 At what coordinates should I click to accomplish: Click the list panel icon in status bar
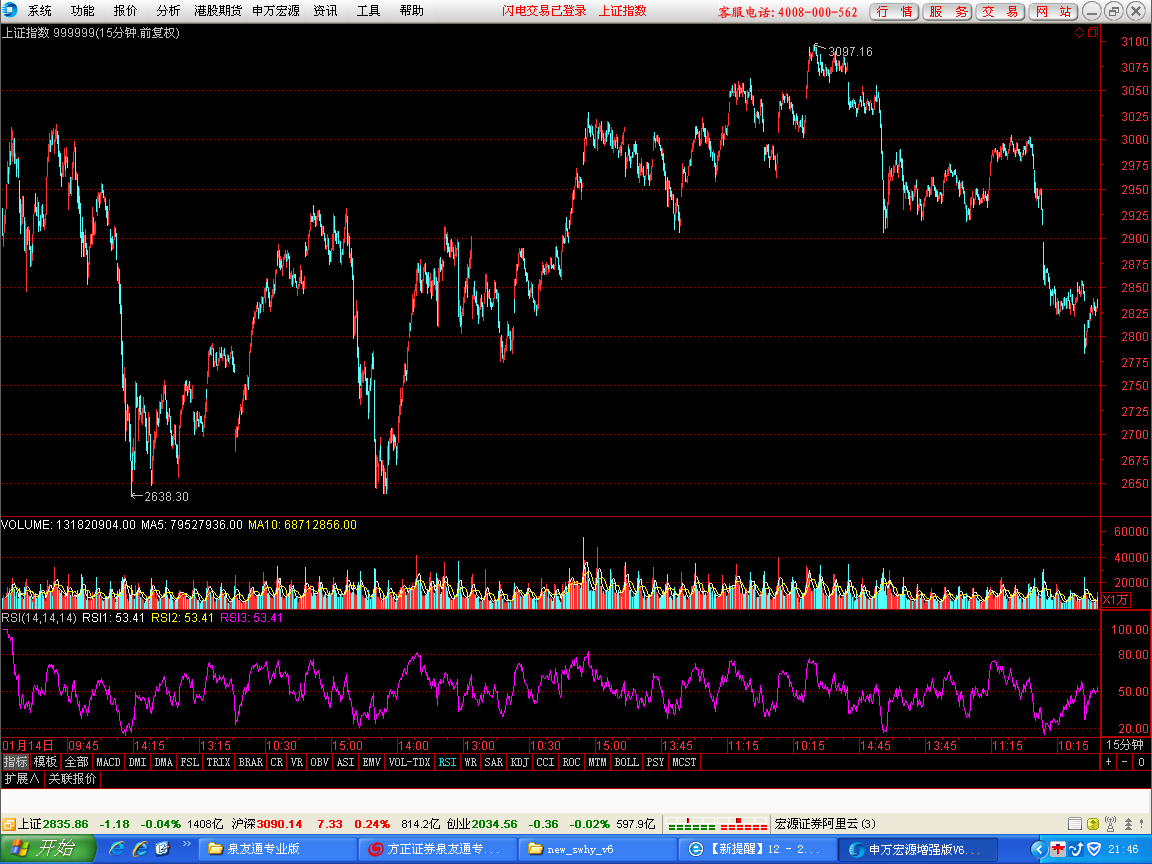tap(1075, 824)
